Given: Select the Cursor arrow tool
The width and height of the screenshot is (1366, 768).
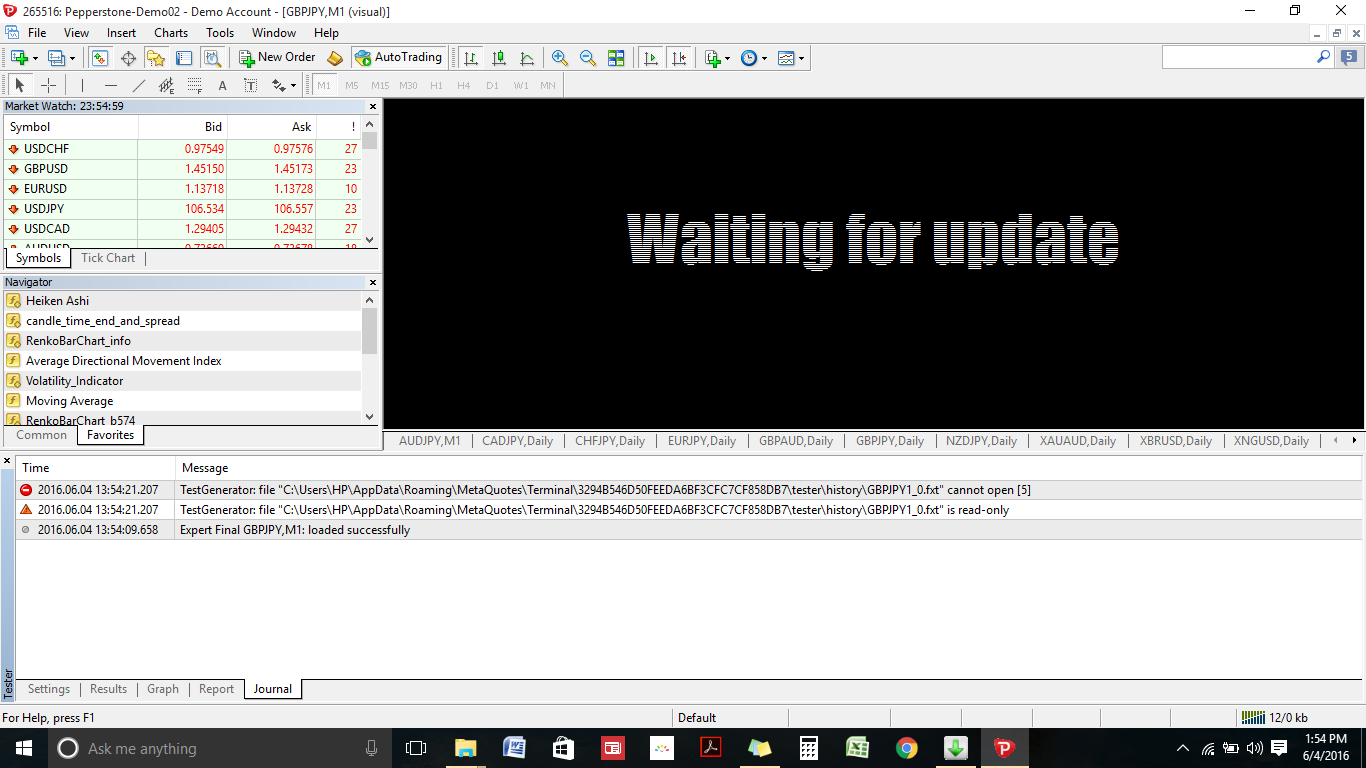Looking at the screenshot, I should [19, 85].
